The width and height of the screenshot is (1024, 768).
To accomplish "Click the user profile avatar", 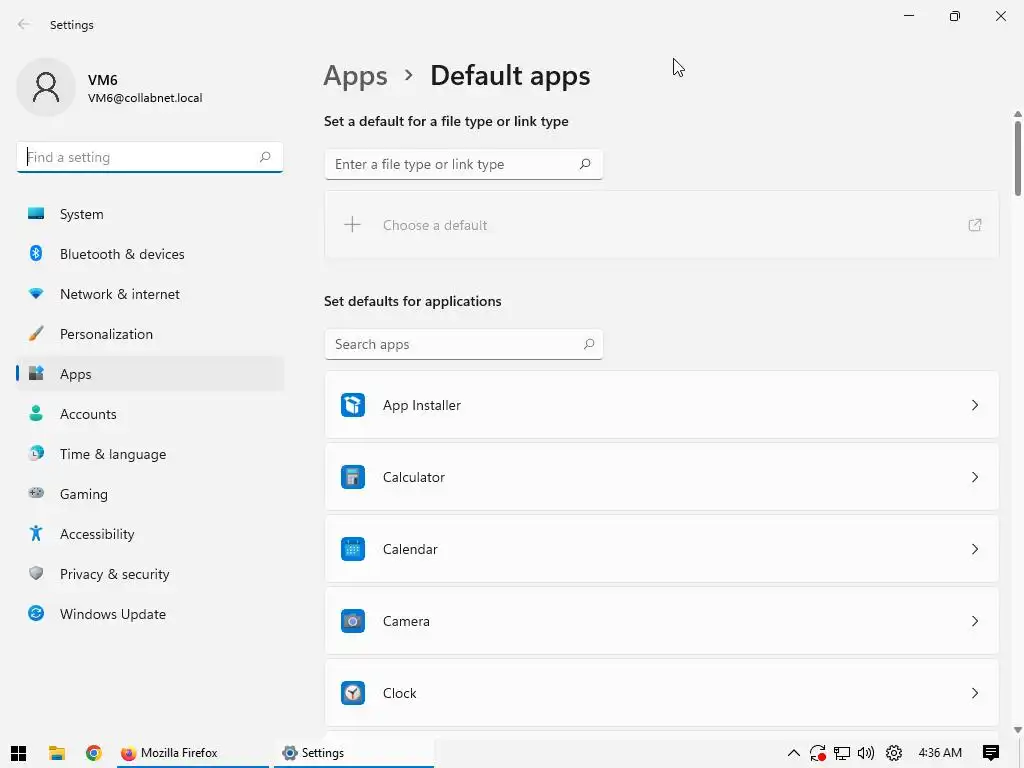I will coord(46,88).
